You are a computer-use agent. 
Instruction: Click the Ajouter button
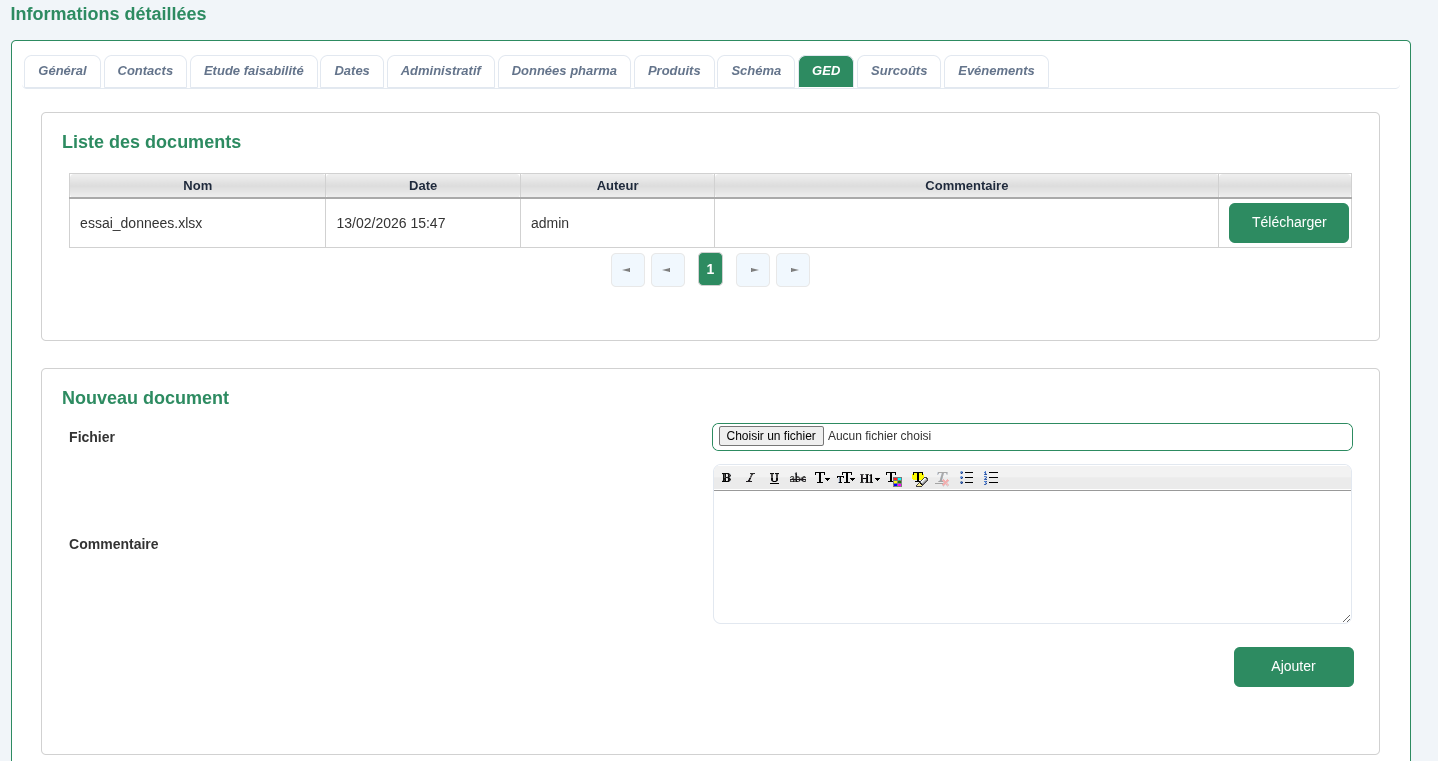[1293, 666]
